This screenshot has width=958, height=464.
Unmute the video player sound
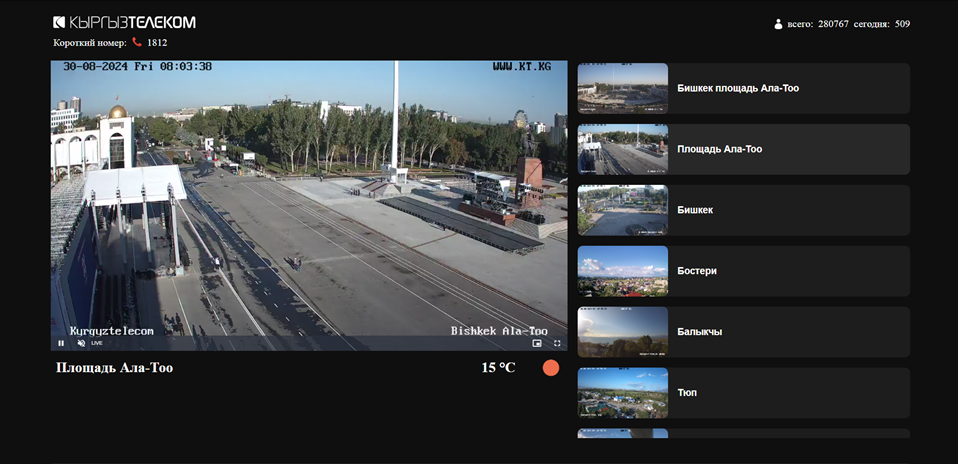pos(81,344)
